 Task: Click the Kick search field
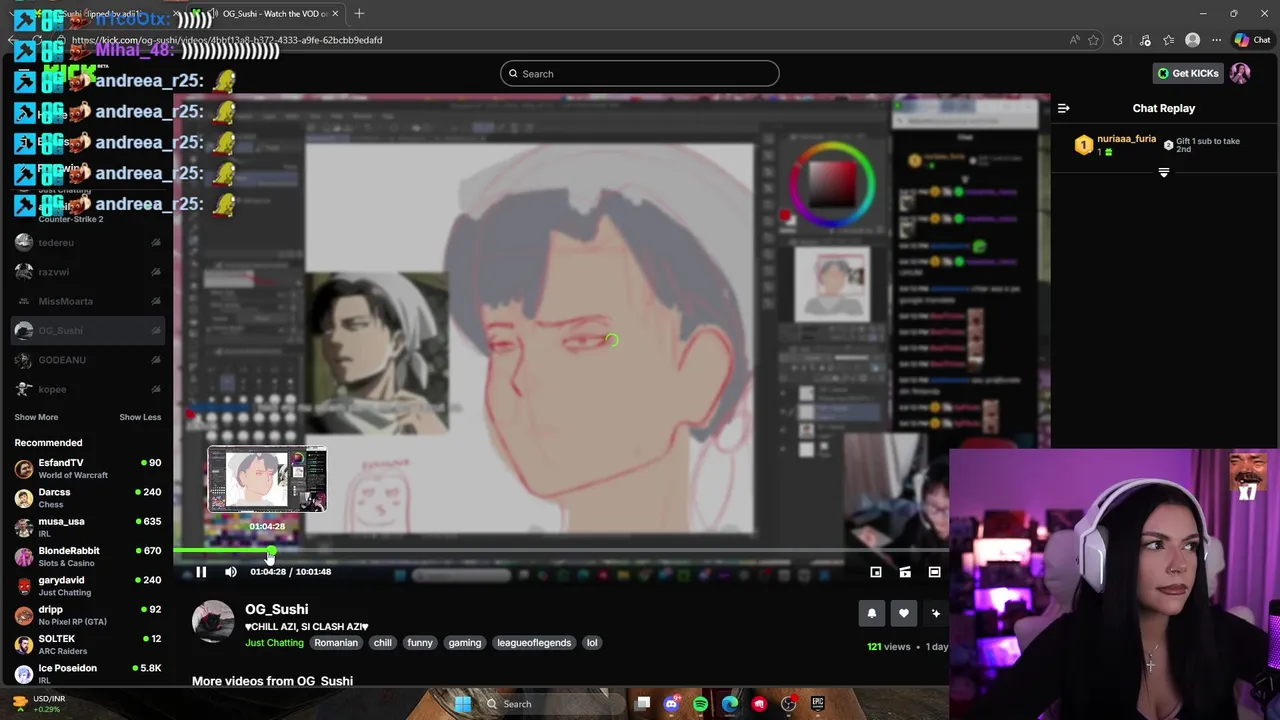point(640,73)
